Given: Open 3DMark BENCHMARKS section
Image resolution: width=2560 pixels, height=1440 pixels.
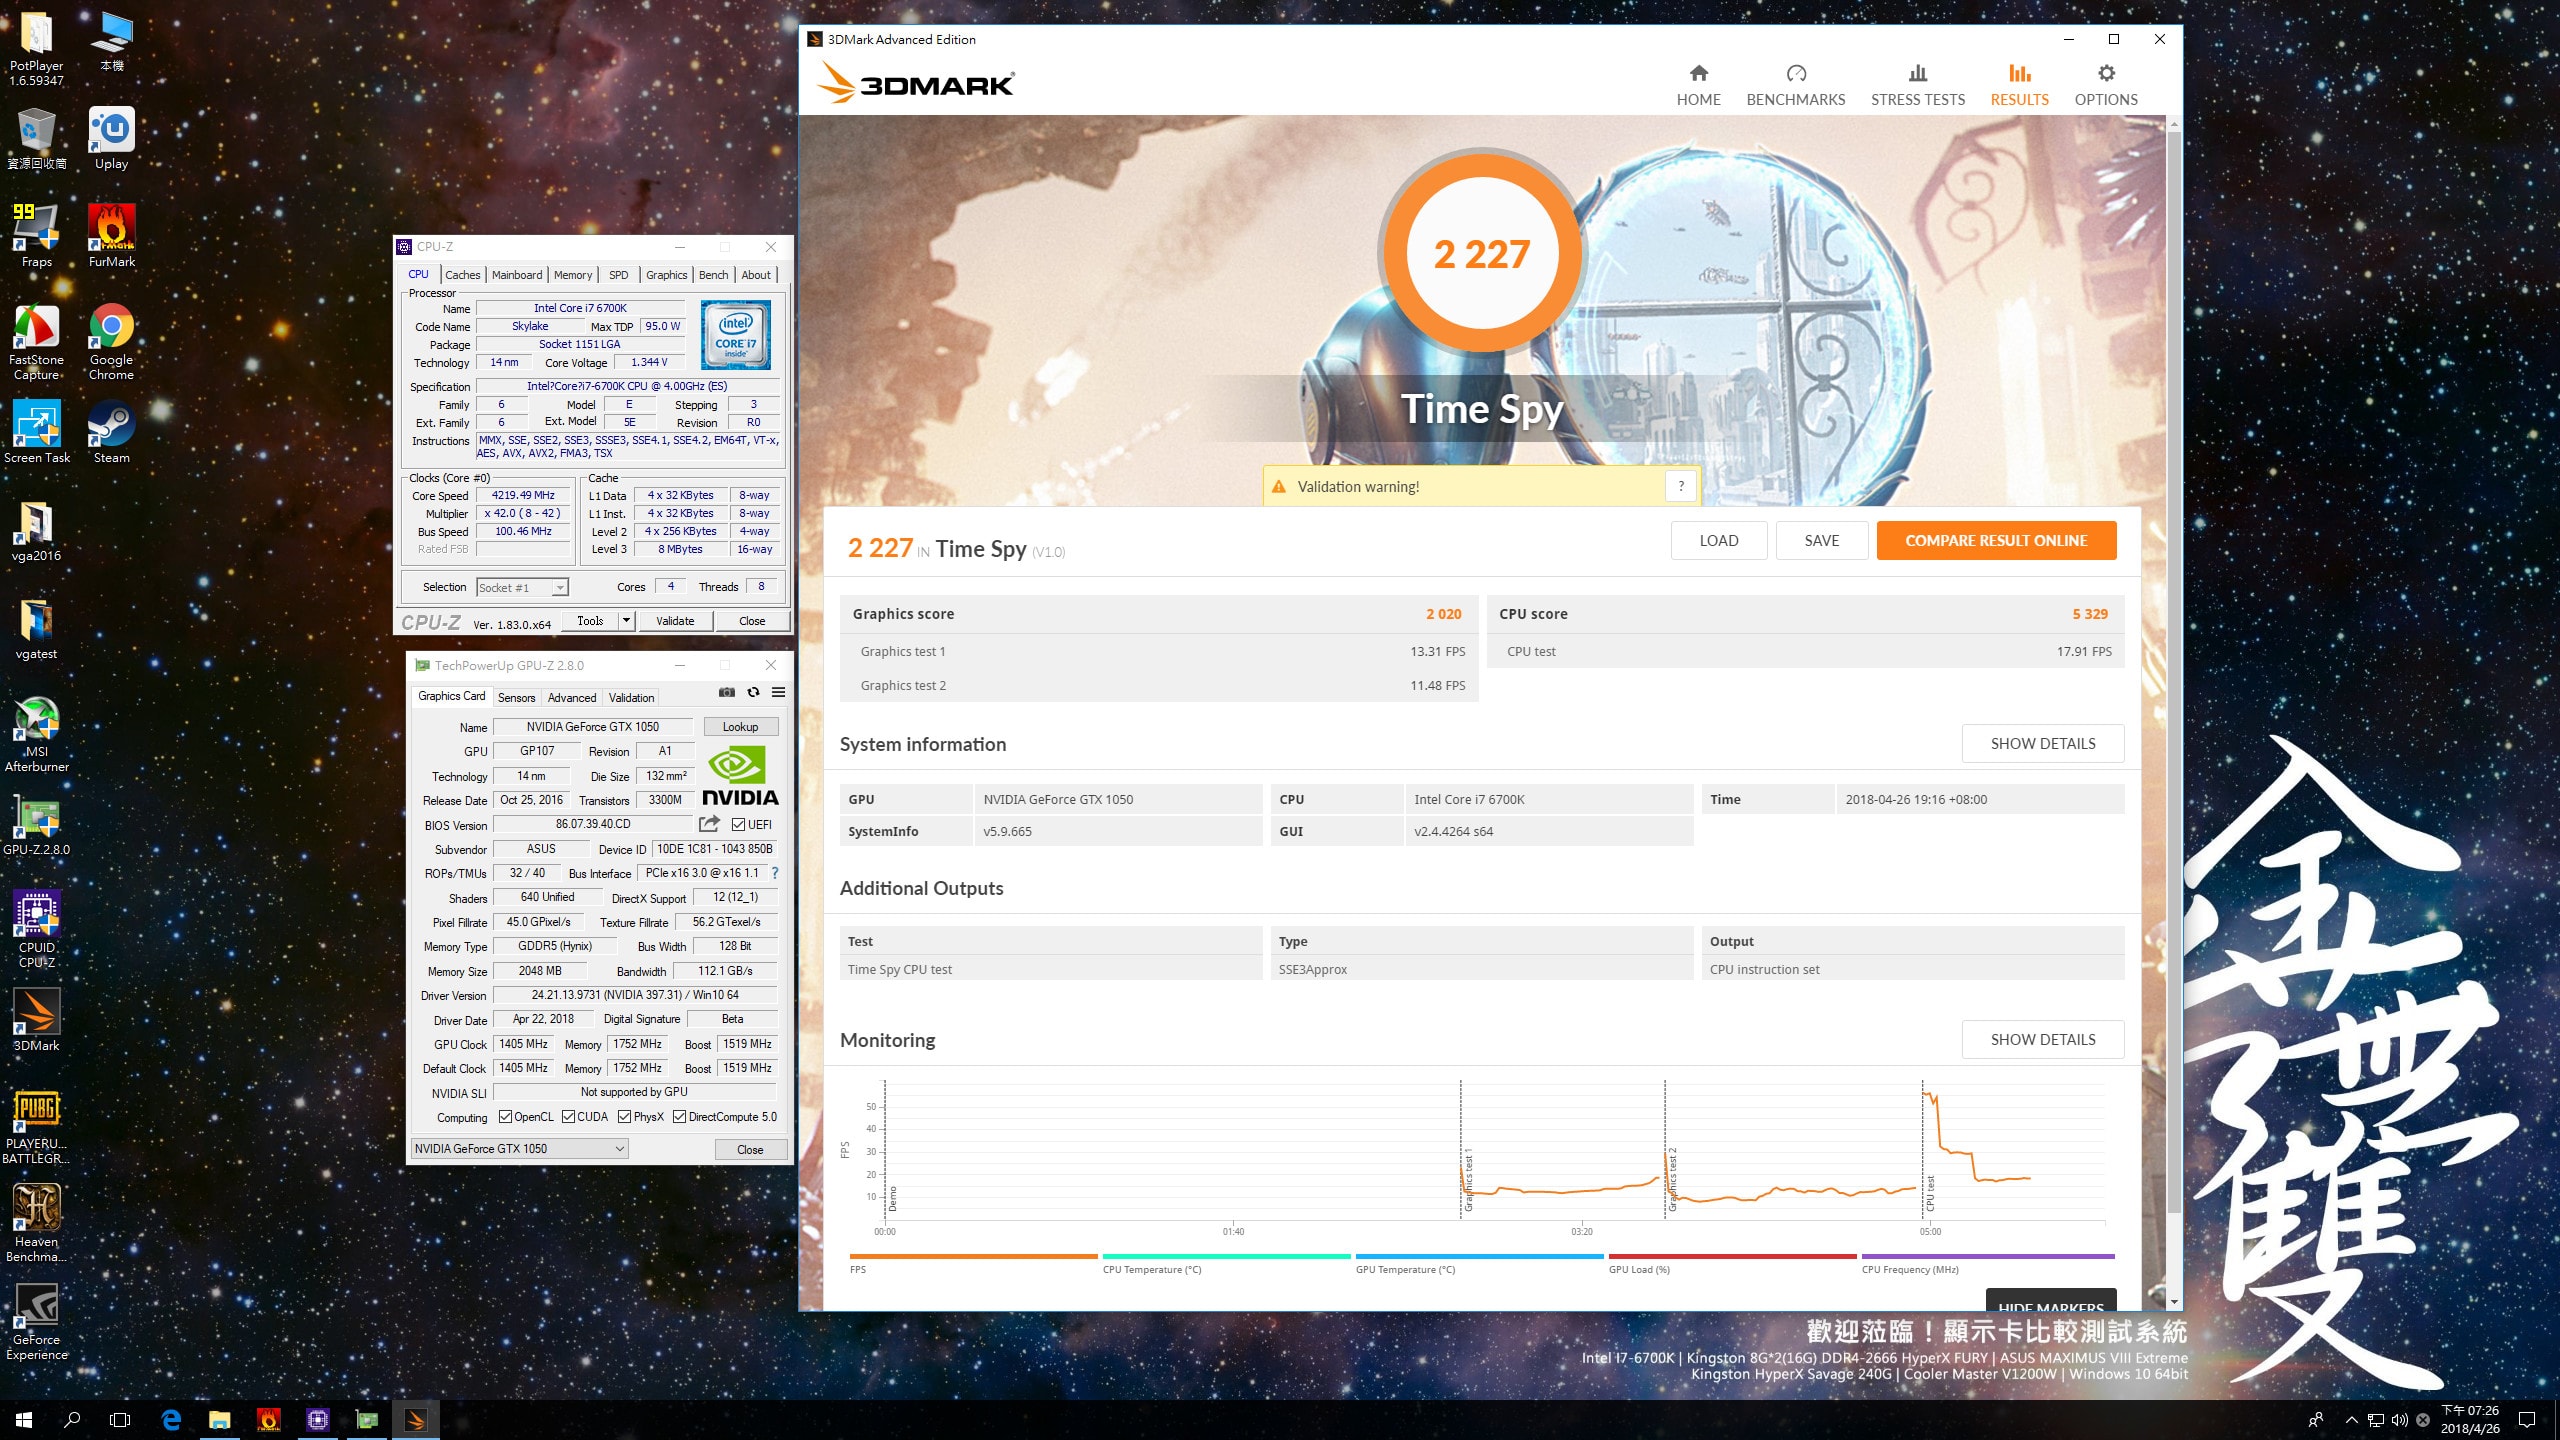Looking at the screenshot, I should [1795, 85].
